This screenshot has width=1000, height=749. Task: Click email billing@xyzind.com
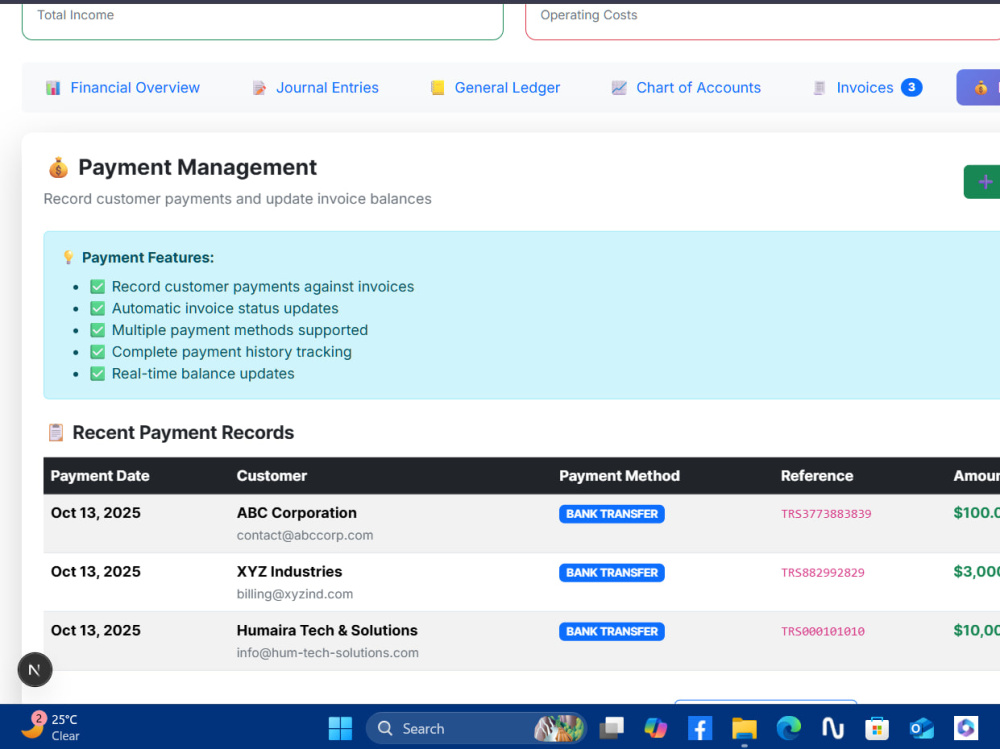coord(295,594)
